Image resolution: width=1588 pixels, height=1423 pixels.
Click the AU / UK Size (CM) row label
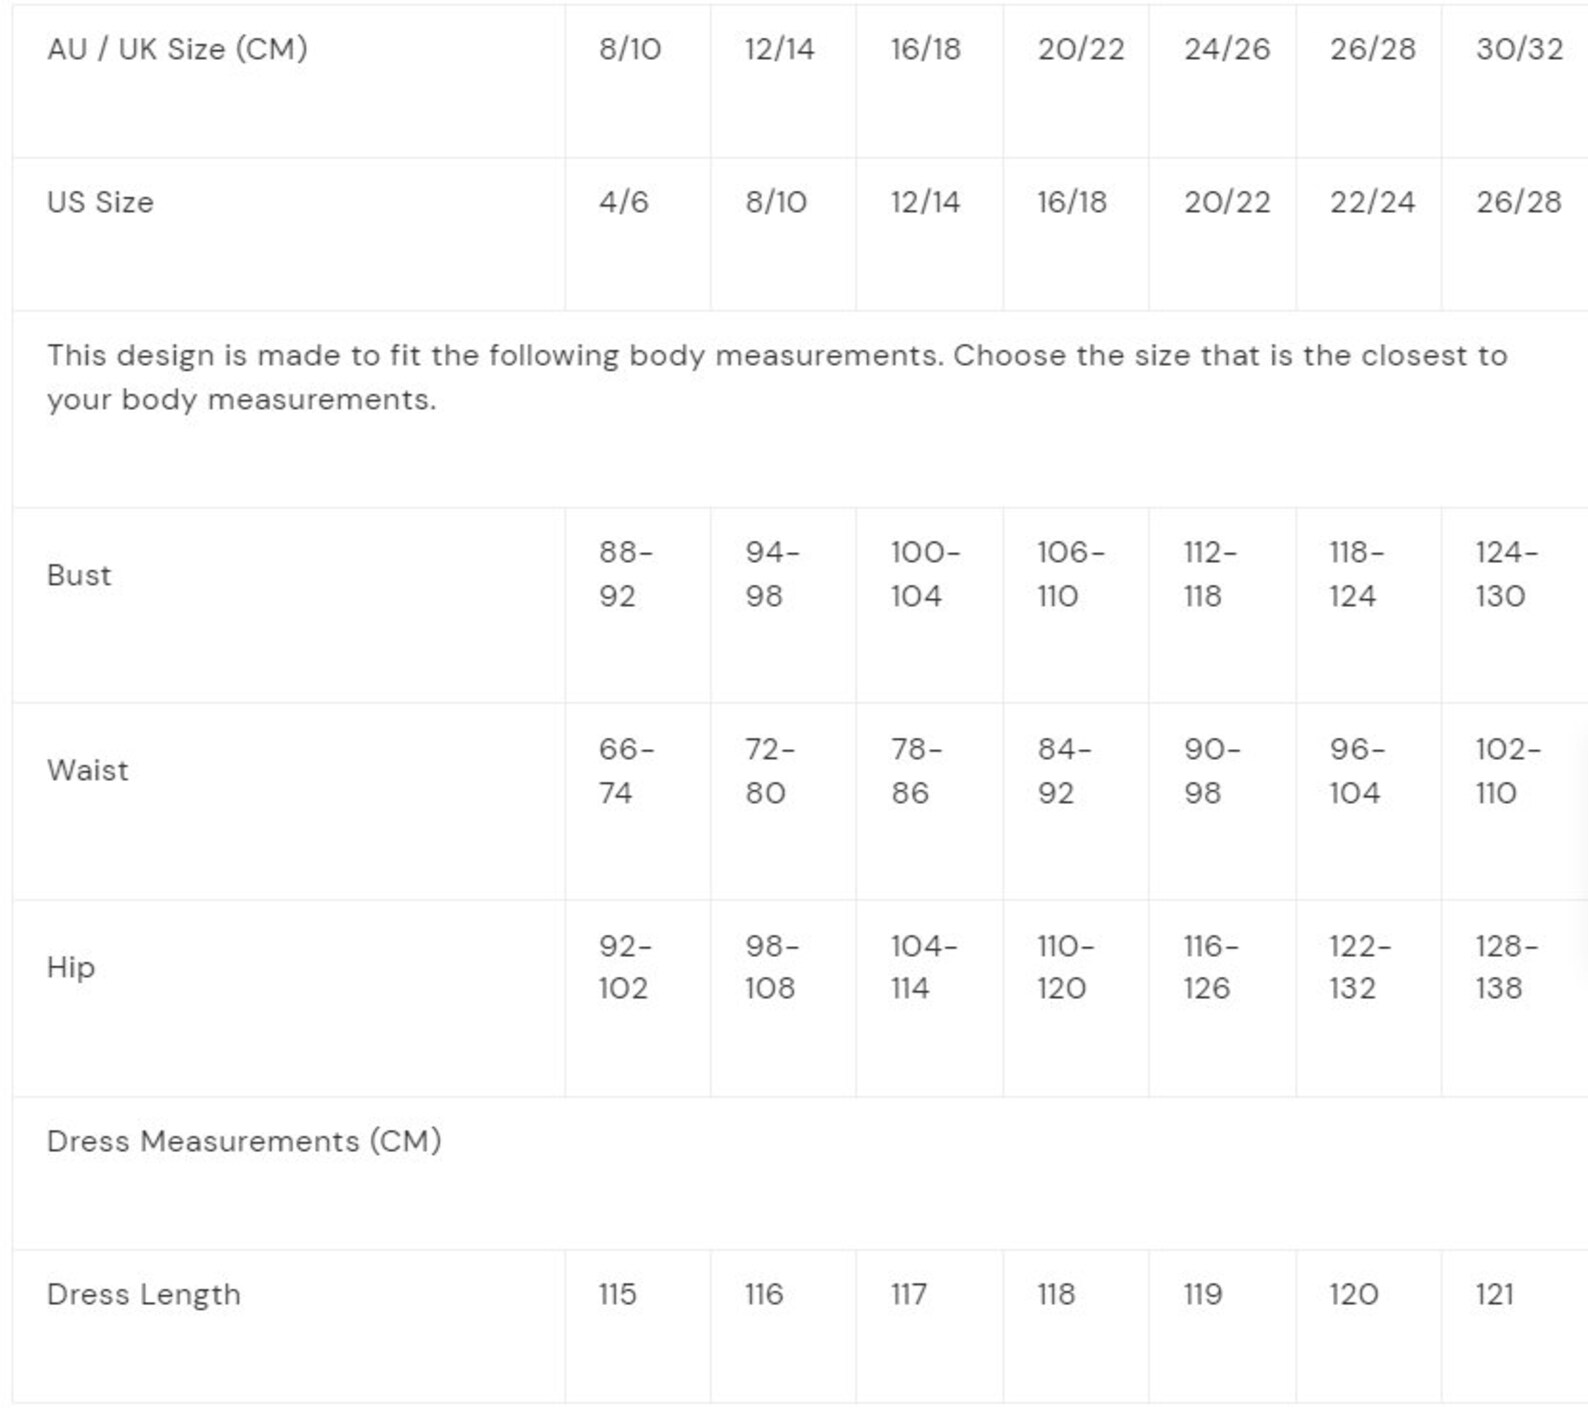(177, 49)
